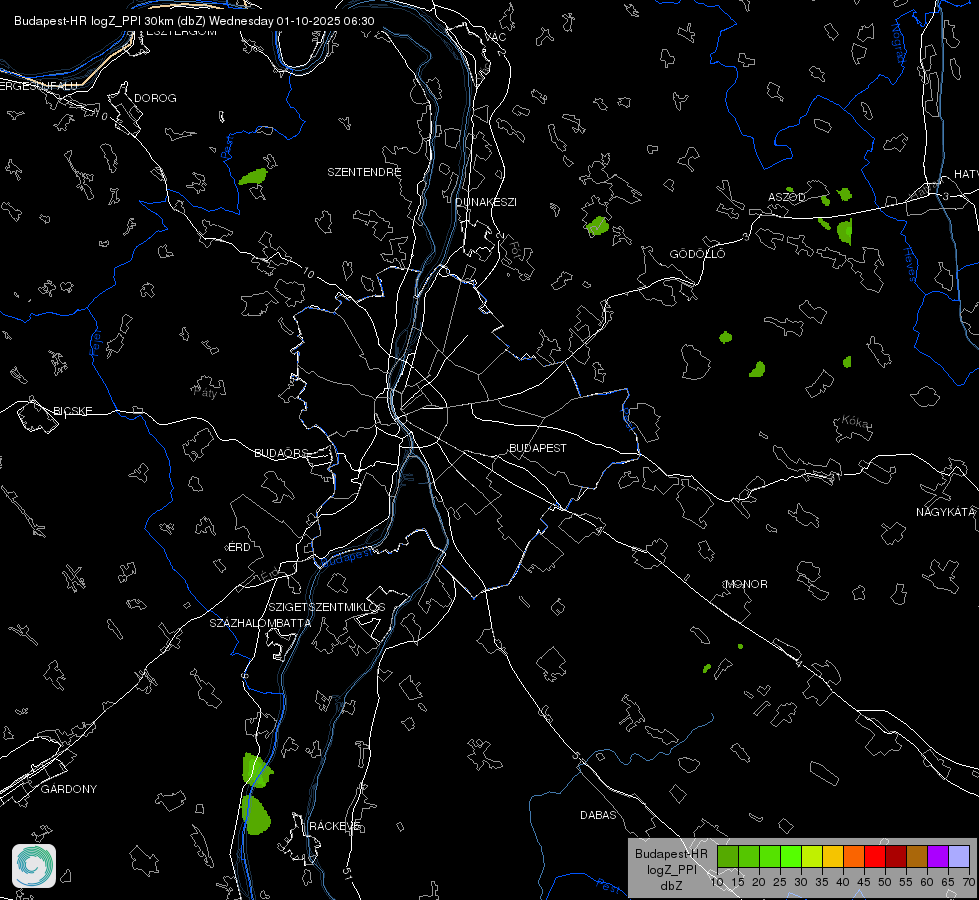Click the DOROG town label

pos(155,98)
